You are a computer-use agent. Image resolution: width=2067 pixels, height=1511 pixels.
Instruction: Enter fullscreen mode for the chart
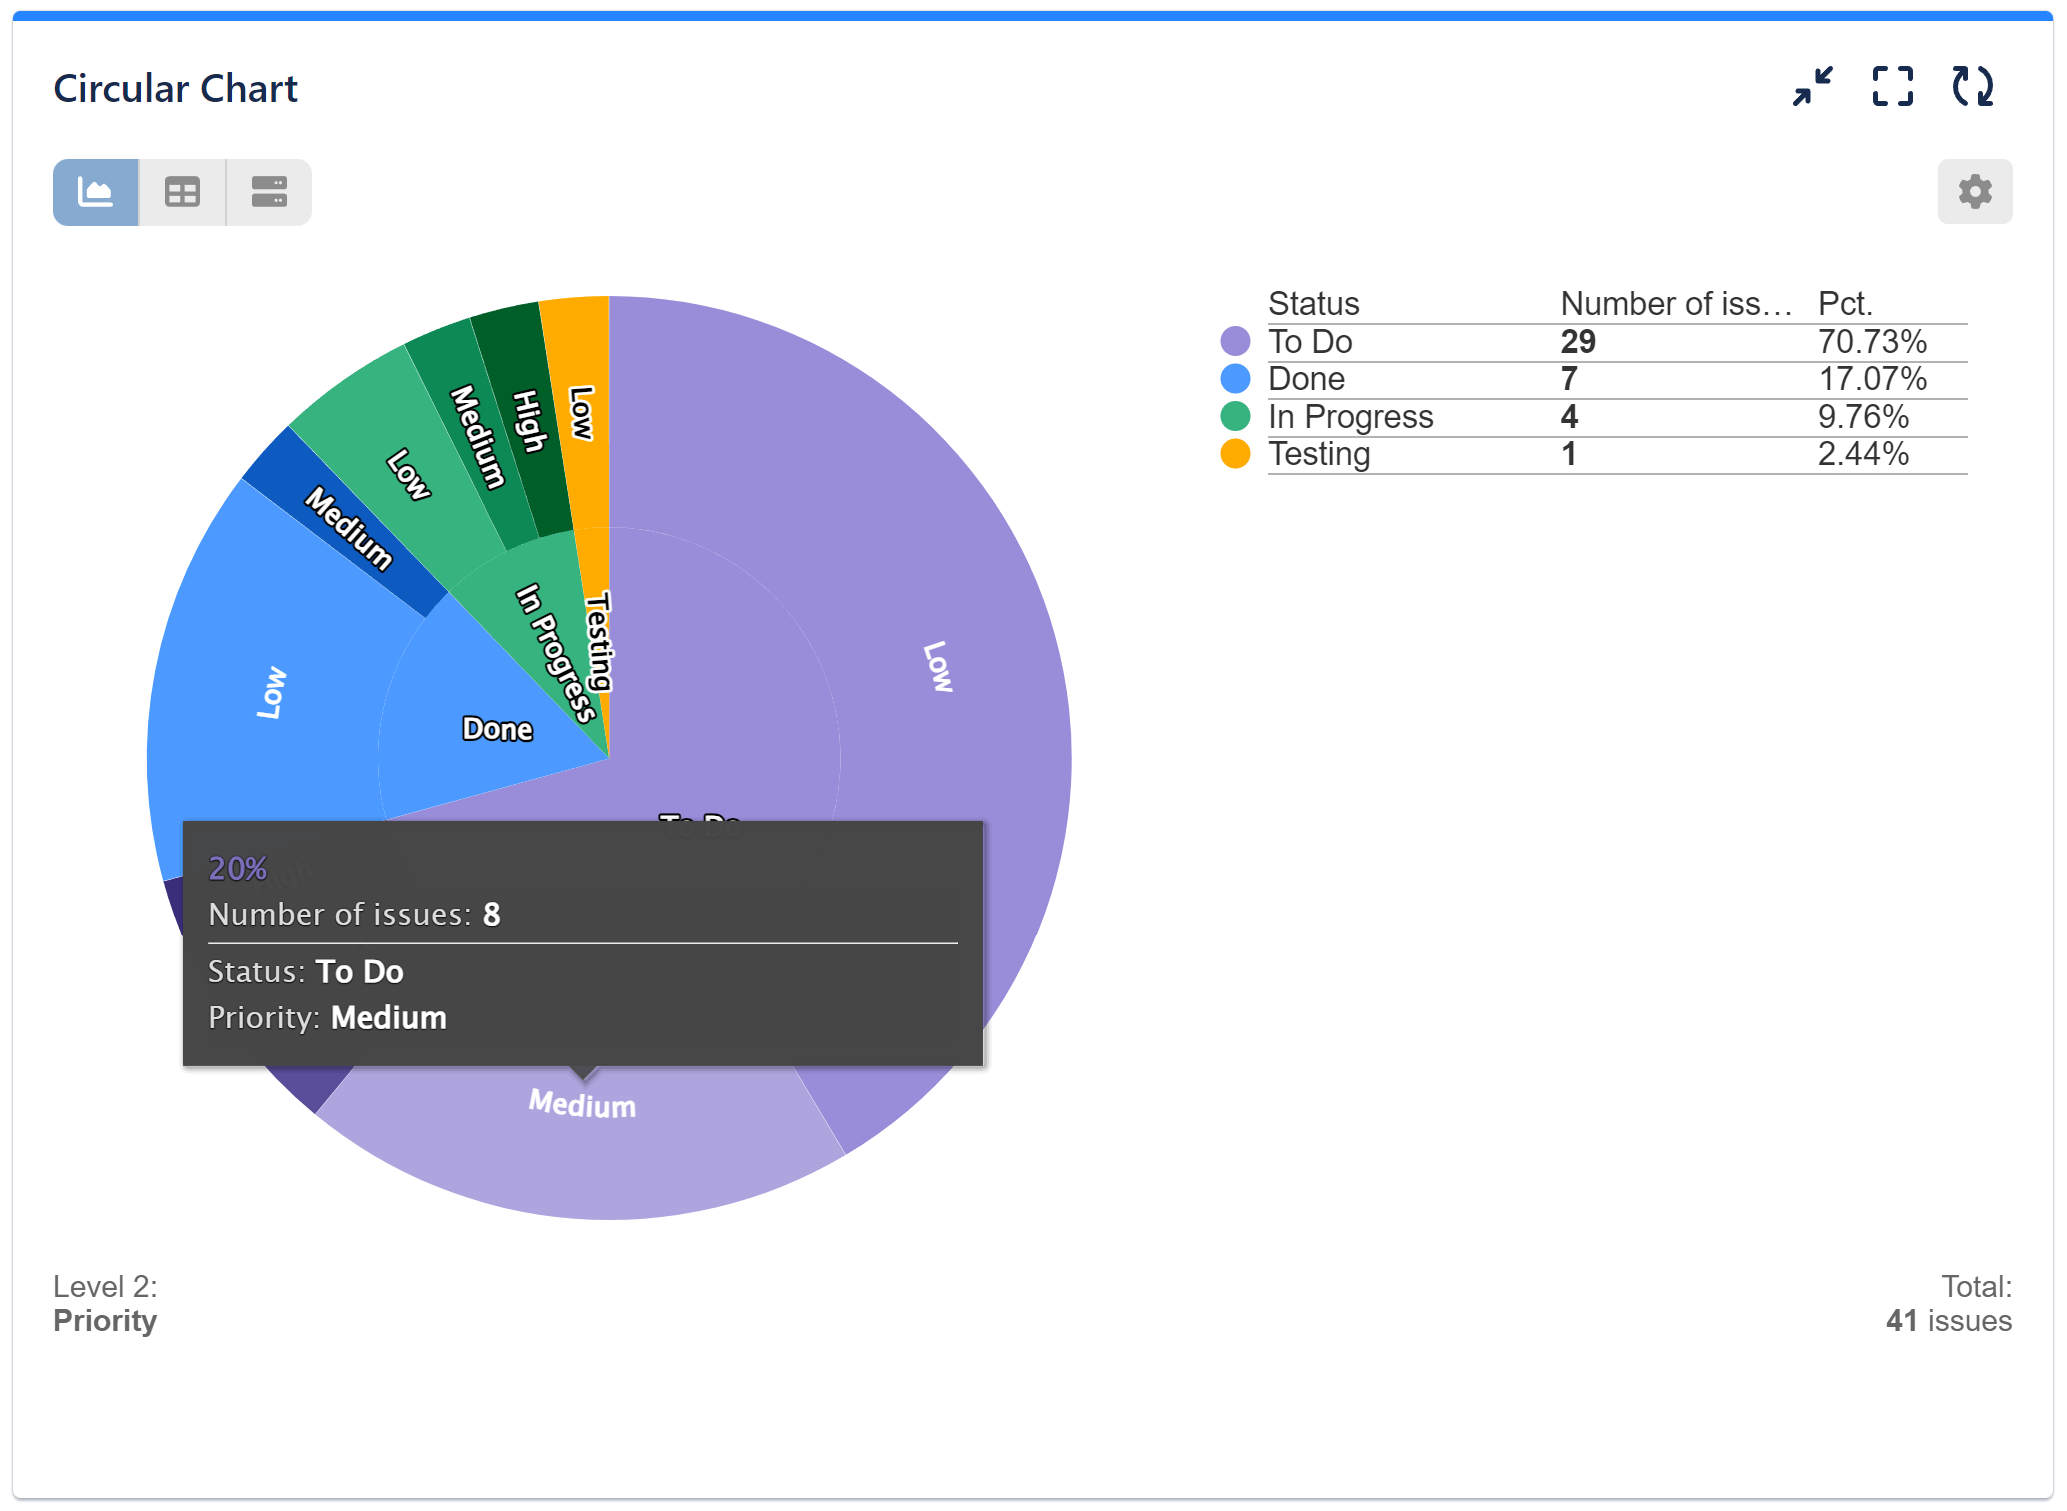(x=1893, y=88)
